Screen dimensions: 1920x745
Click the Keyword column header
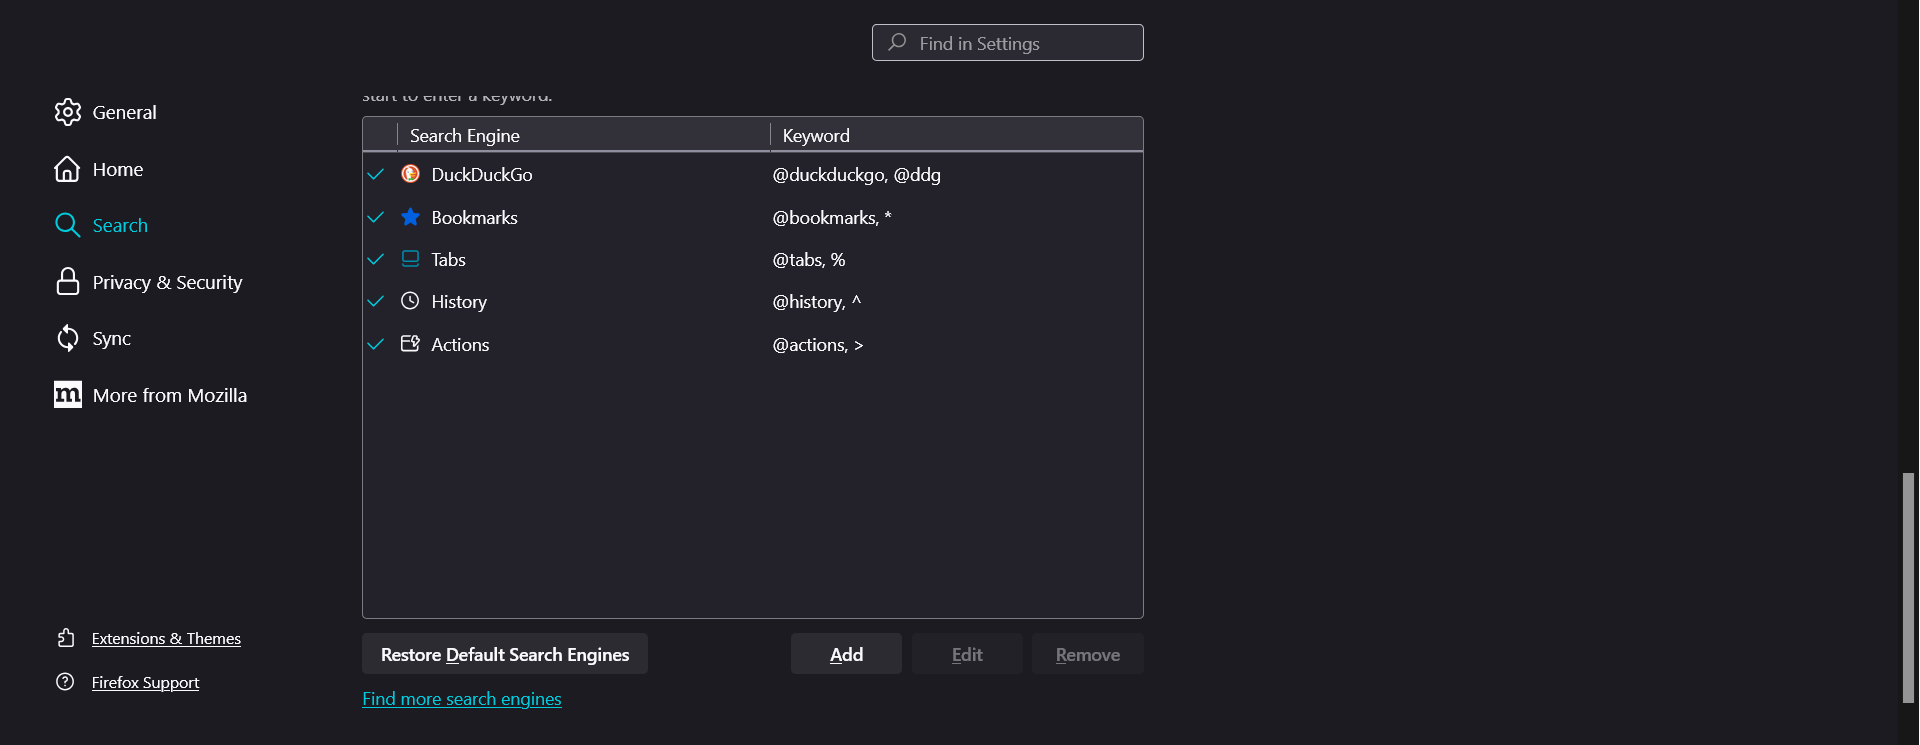(x=955, y=135)
